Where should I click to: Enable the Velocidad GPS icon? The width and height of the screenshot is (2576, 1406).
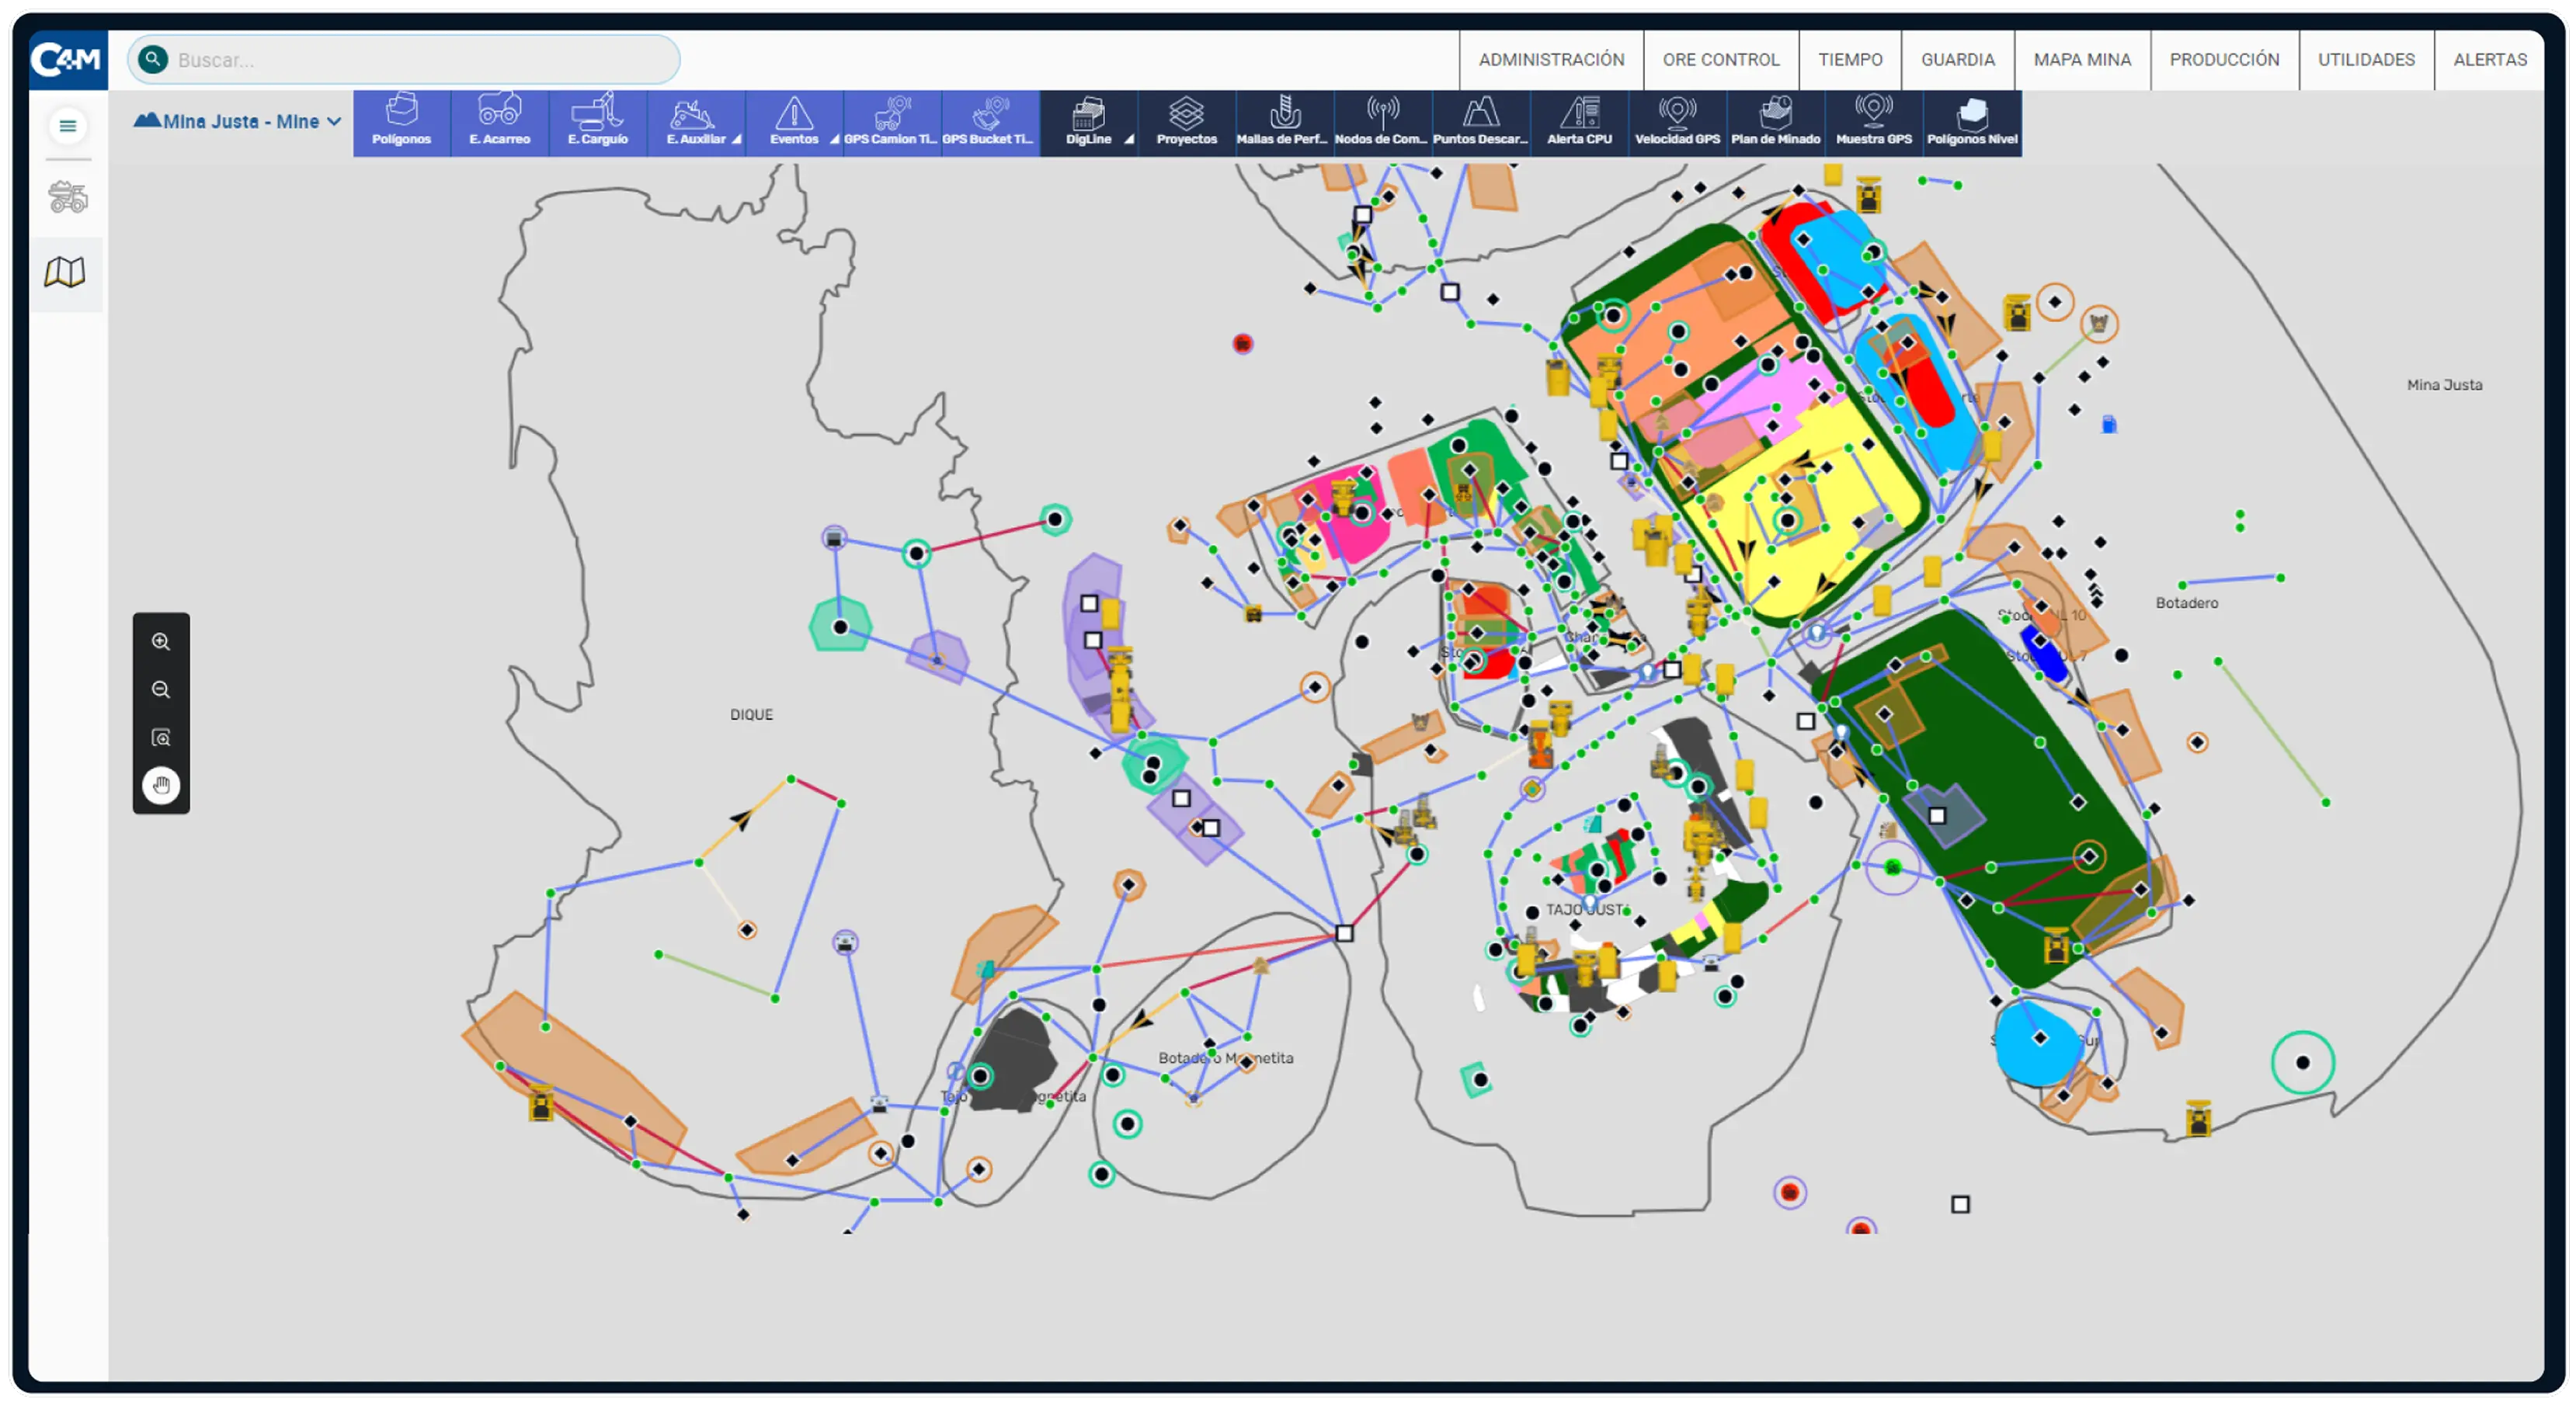click(1677, 113)
